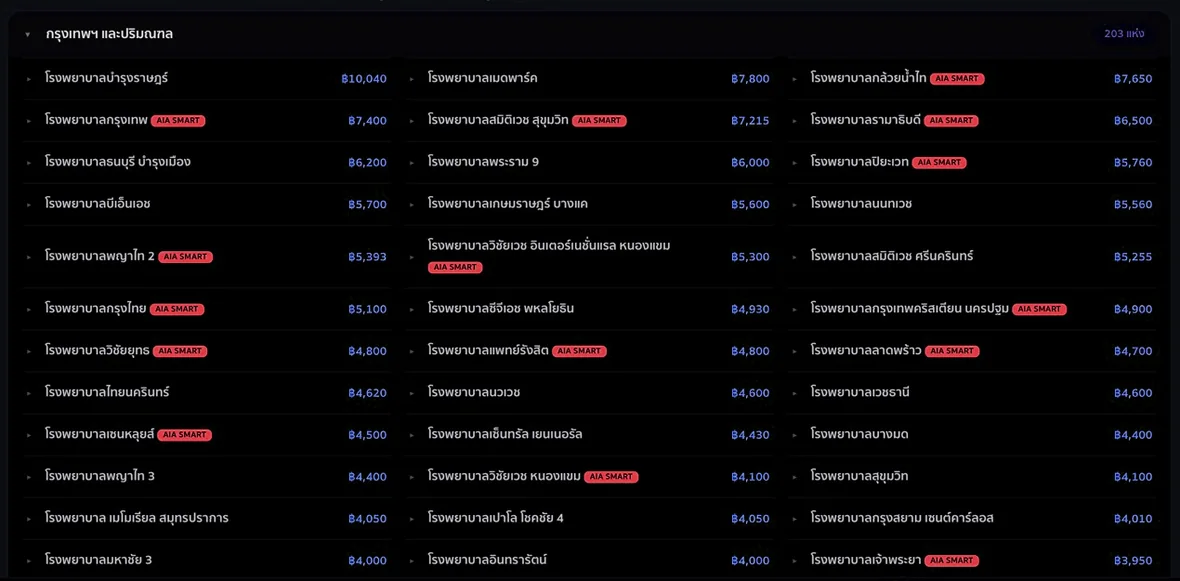Open โรงพยาบาล เมโมเรียล สมุทรปราการ entry

pos(136,519)
